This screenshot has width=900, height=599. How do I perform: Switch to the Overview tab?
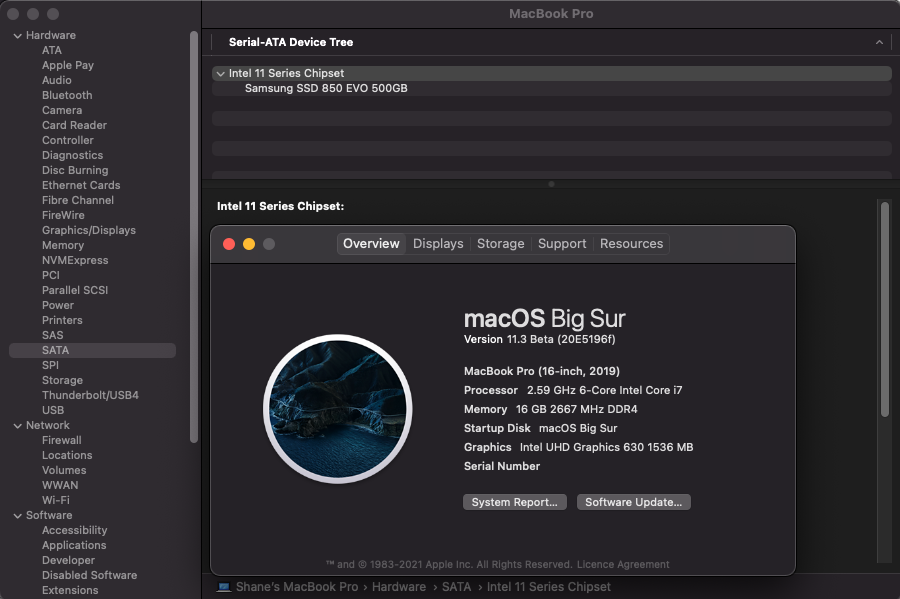371,244
